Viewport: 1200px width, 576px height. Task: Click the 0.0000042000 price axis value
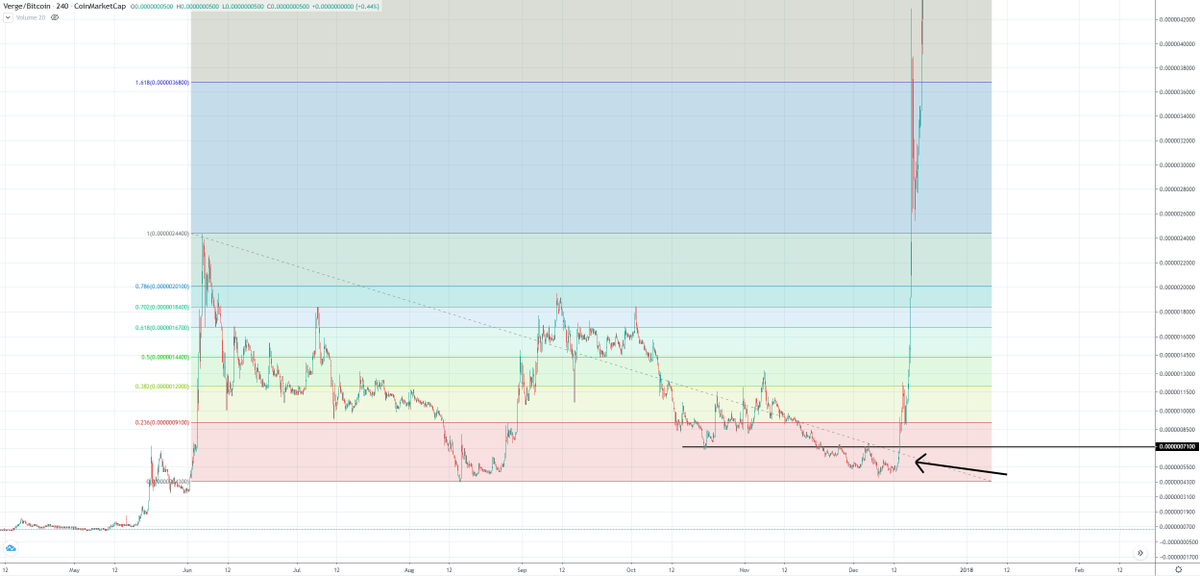(1177, 20)
